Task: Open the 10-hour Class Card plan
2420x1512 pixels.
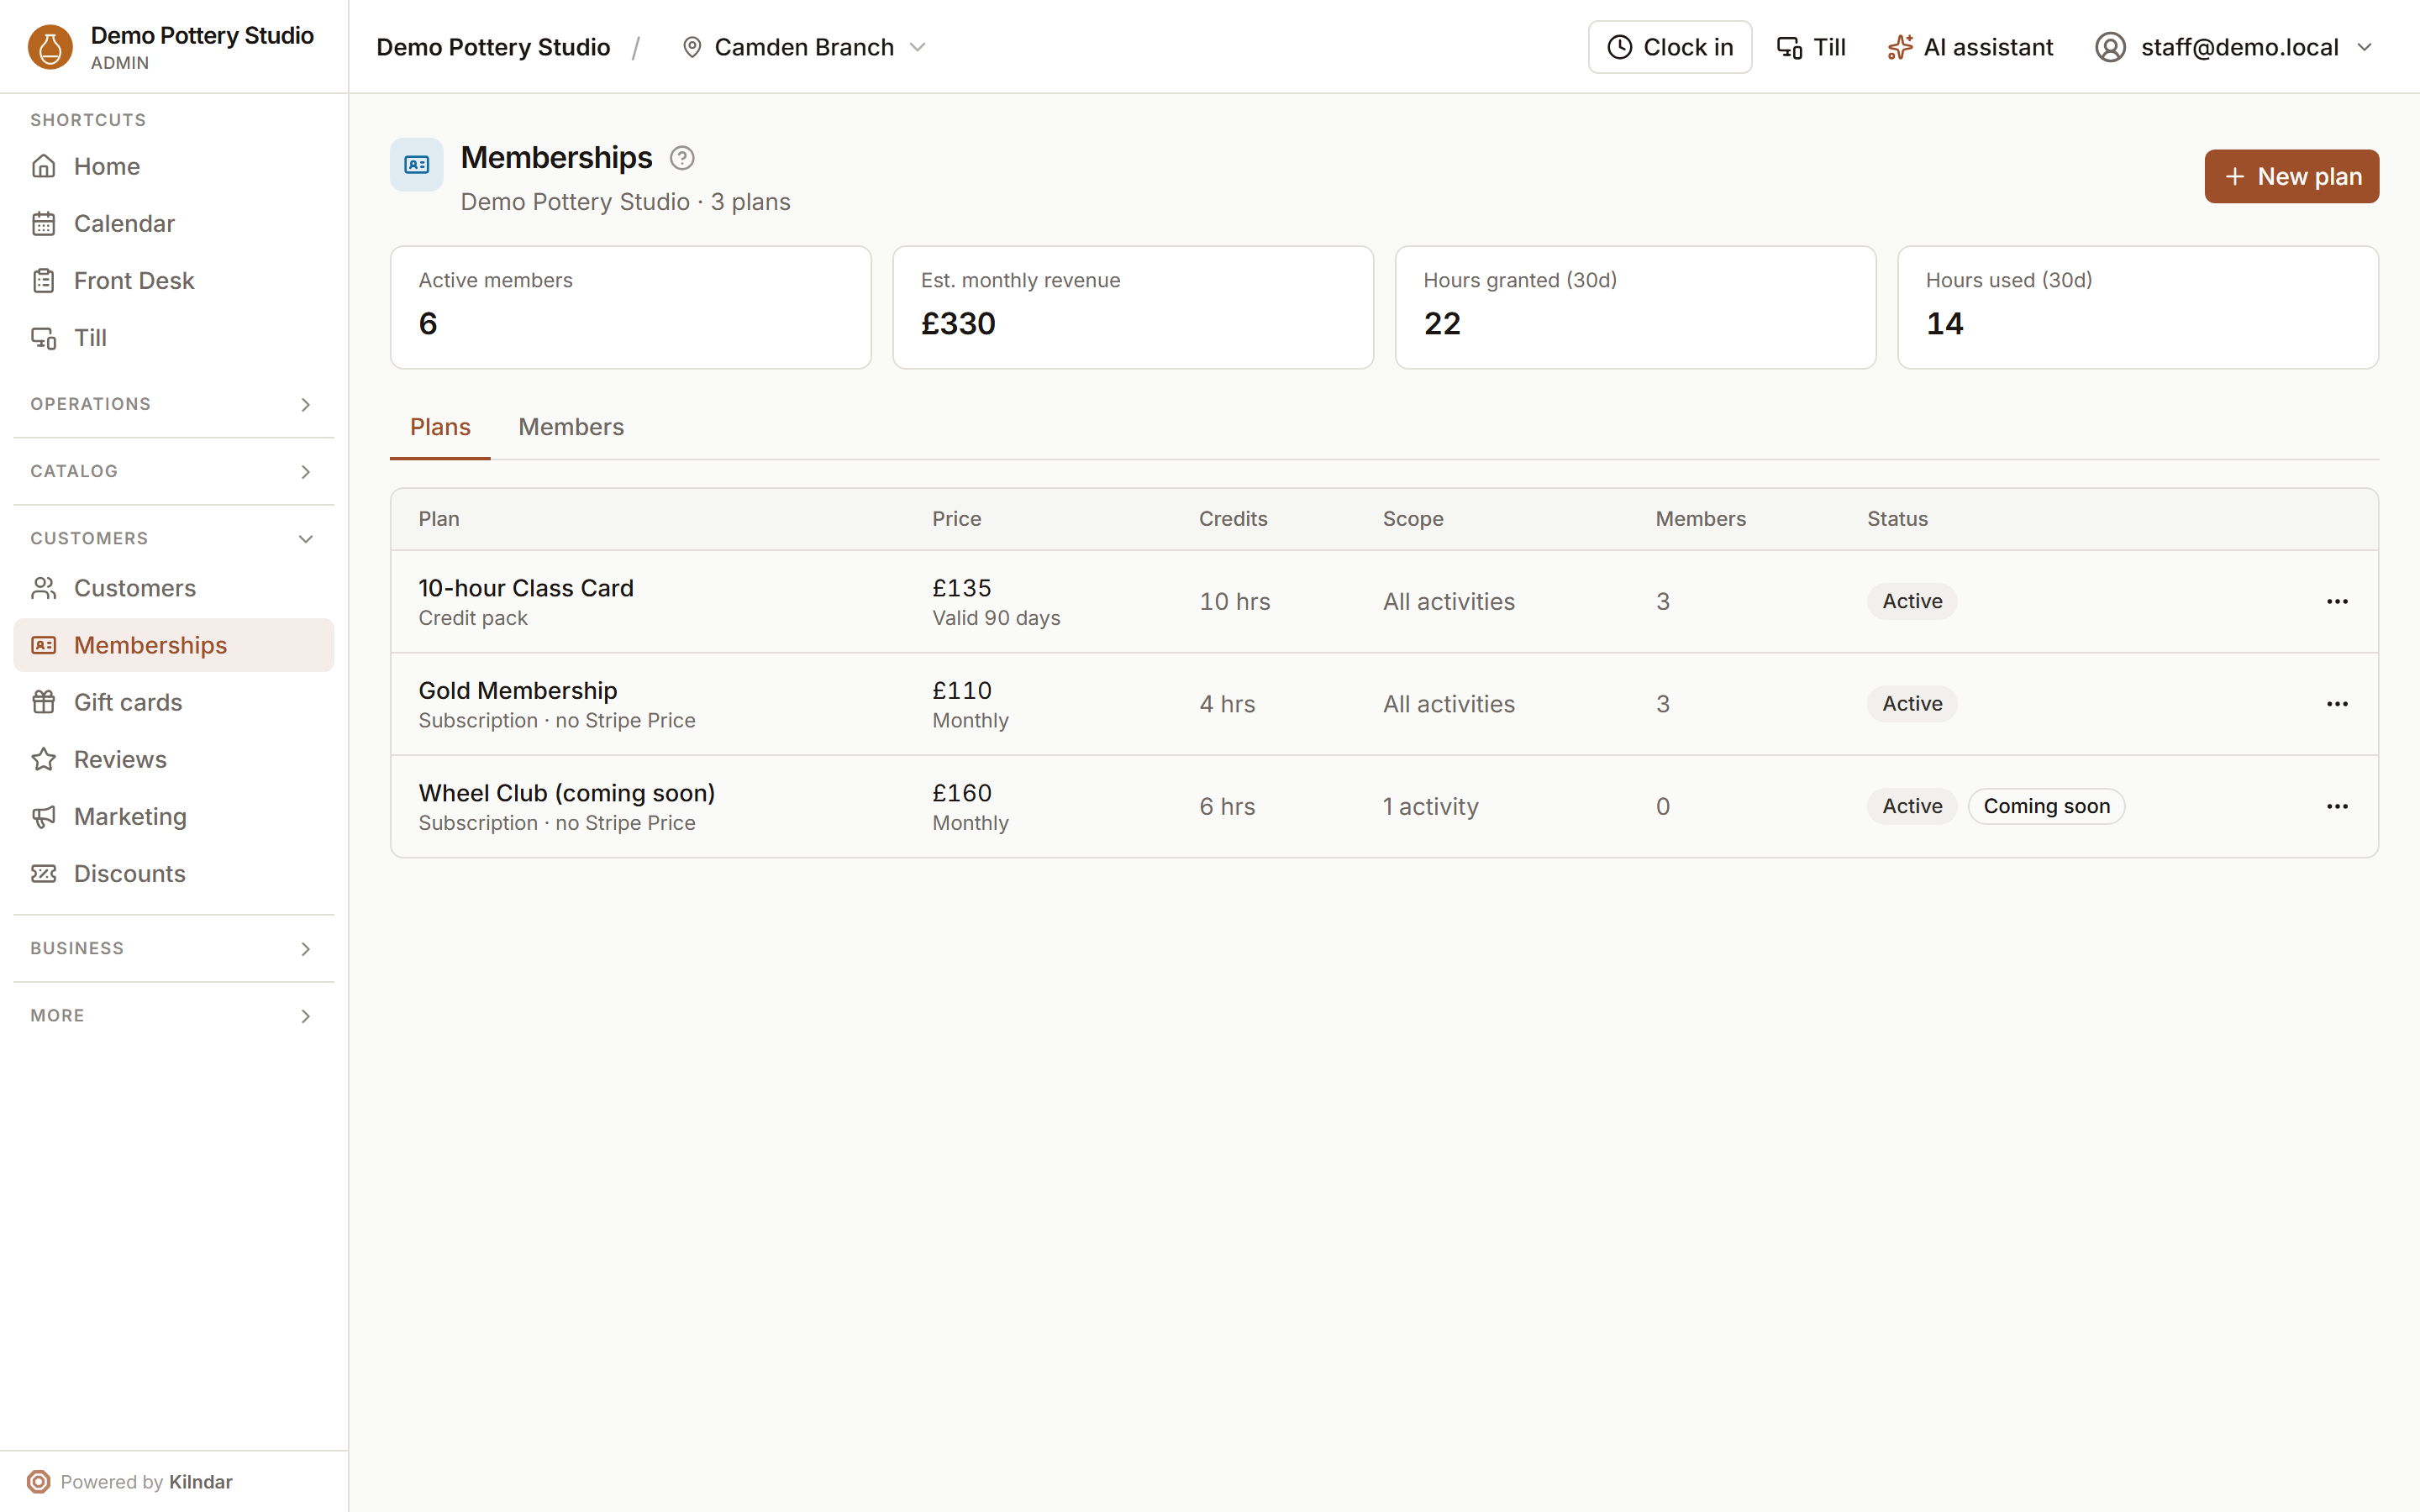Action: click(x=526, y=588)
